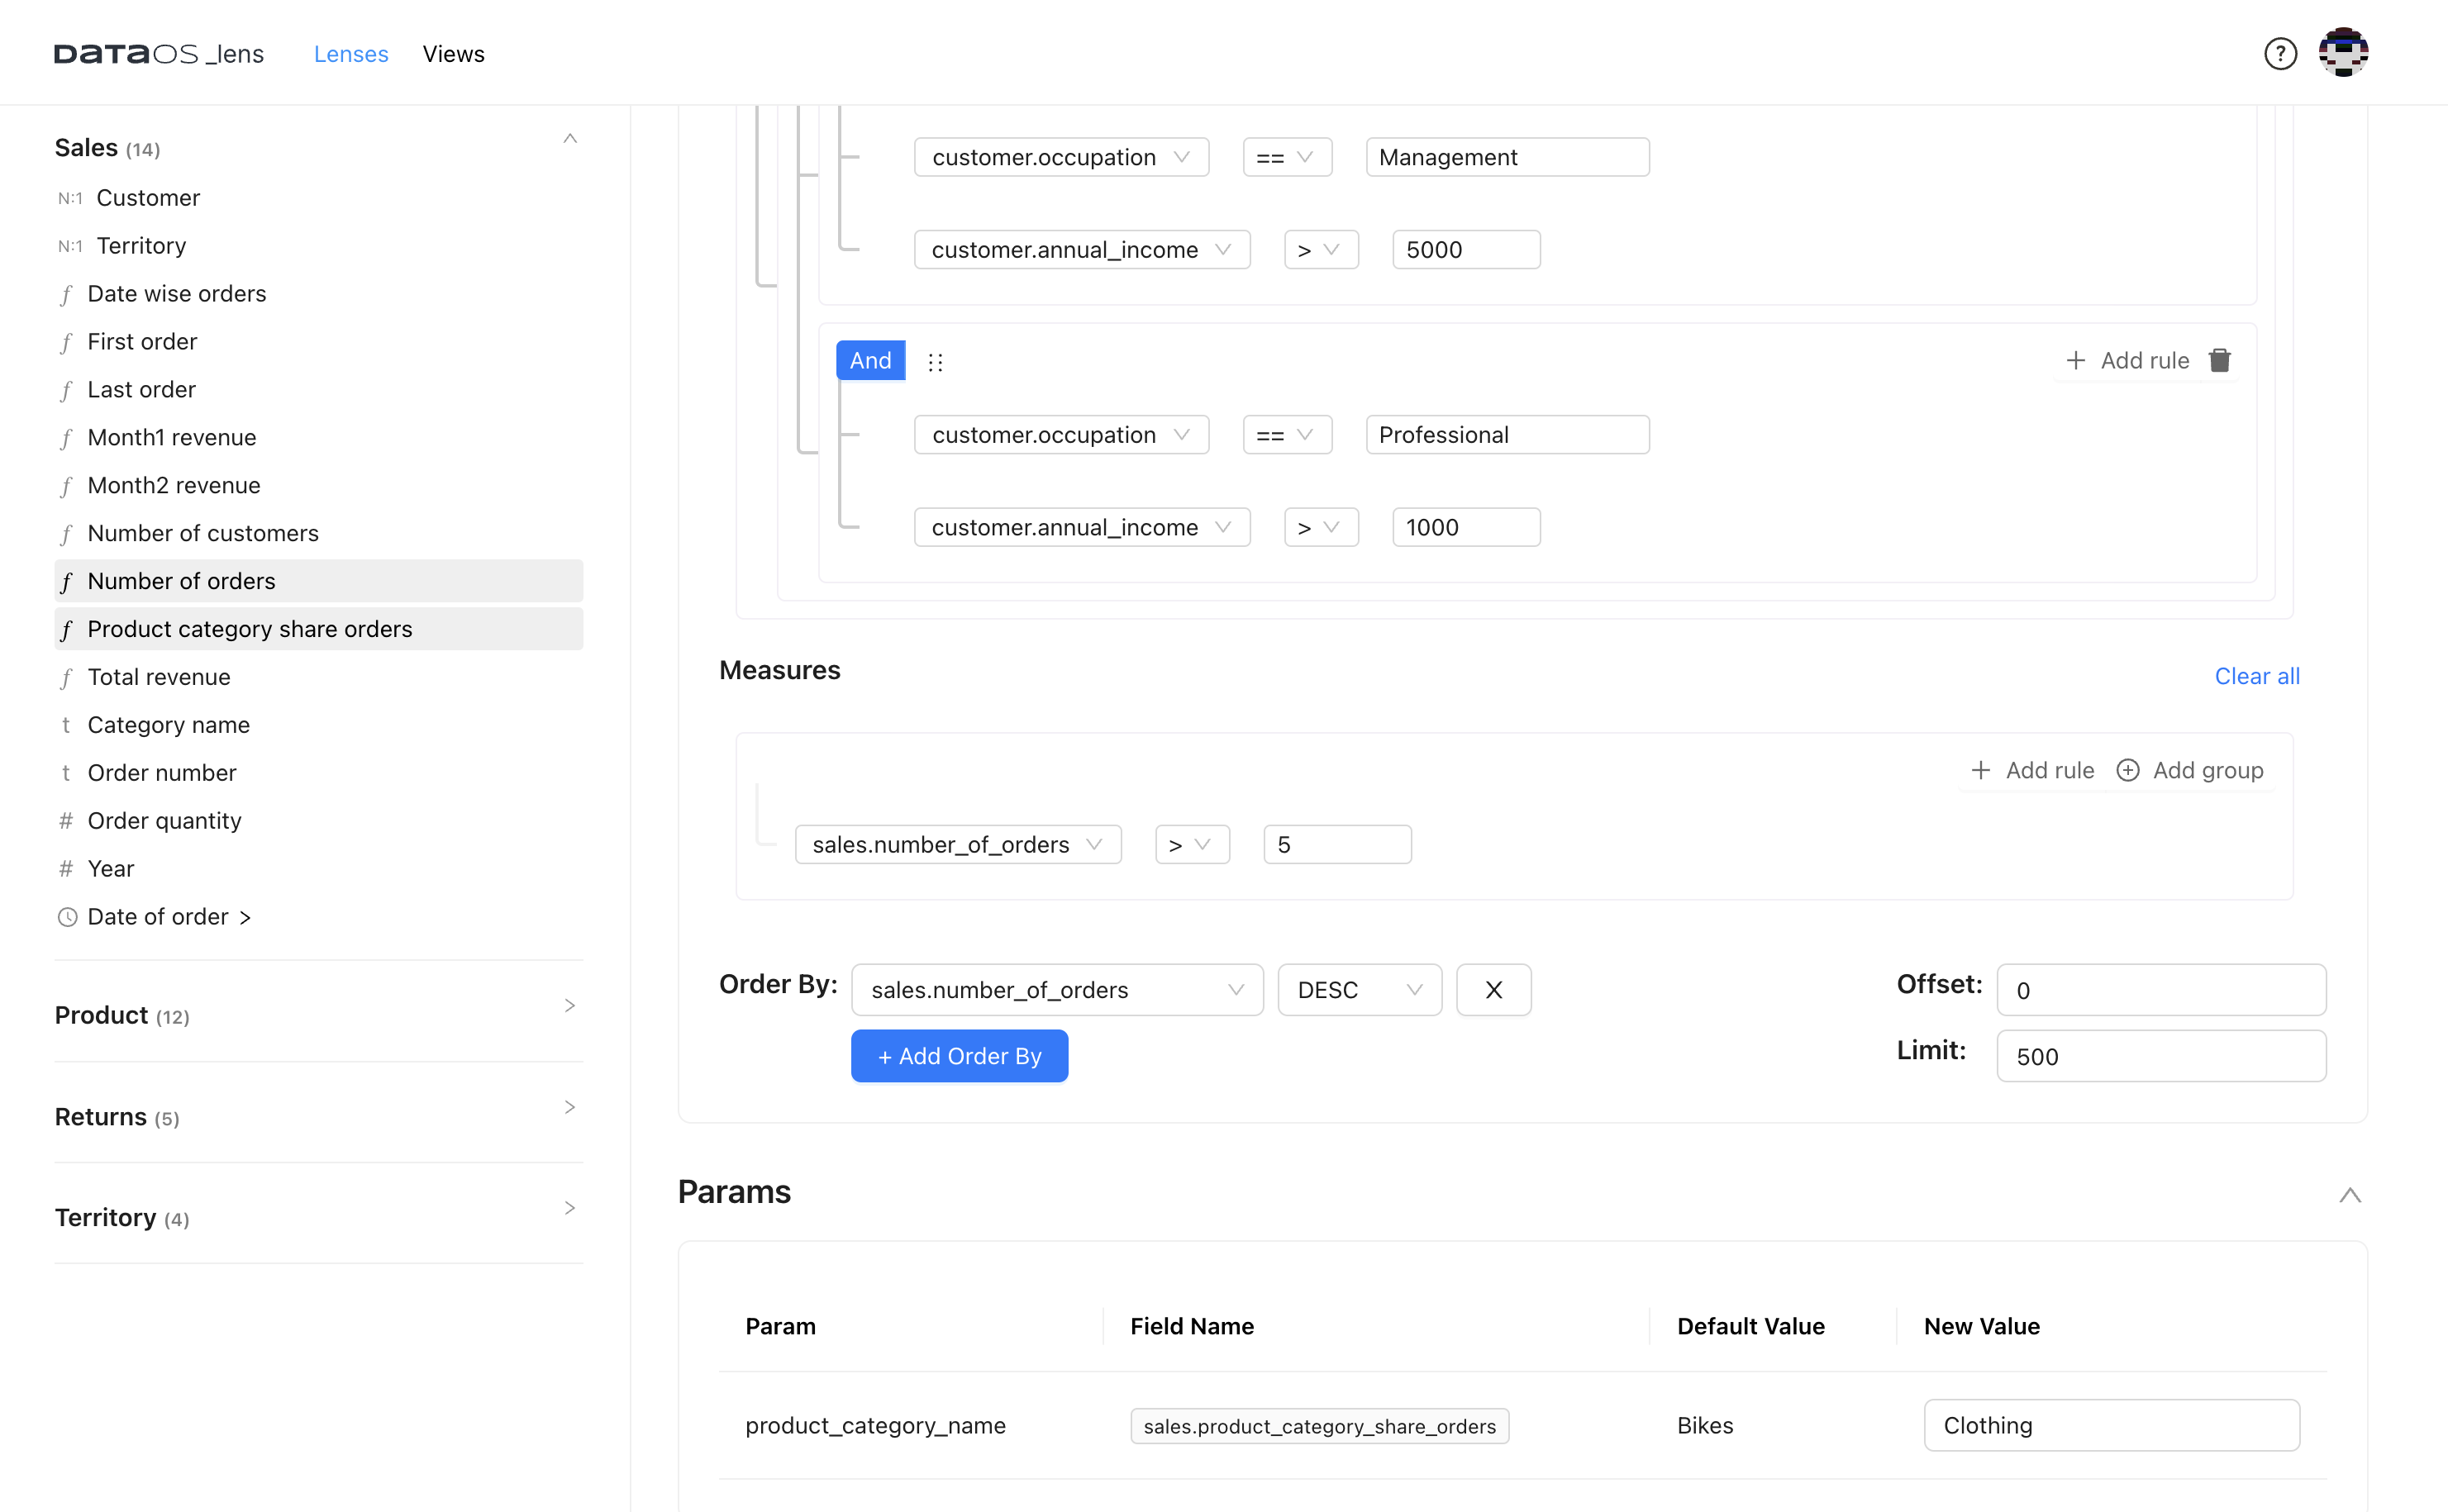Click Add group in the Measures box
Screen dimensions: 2448x1512
2189,770
